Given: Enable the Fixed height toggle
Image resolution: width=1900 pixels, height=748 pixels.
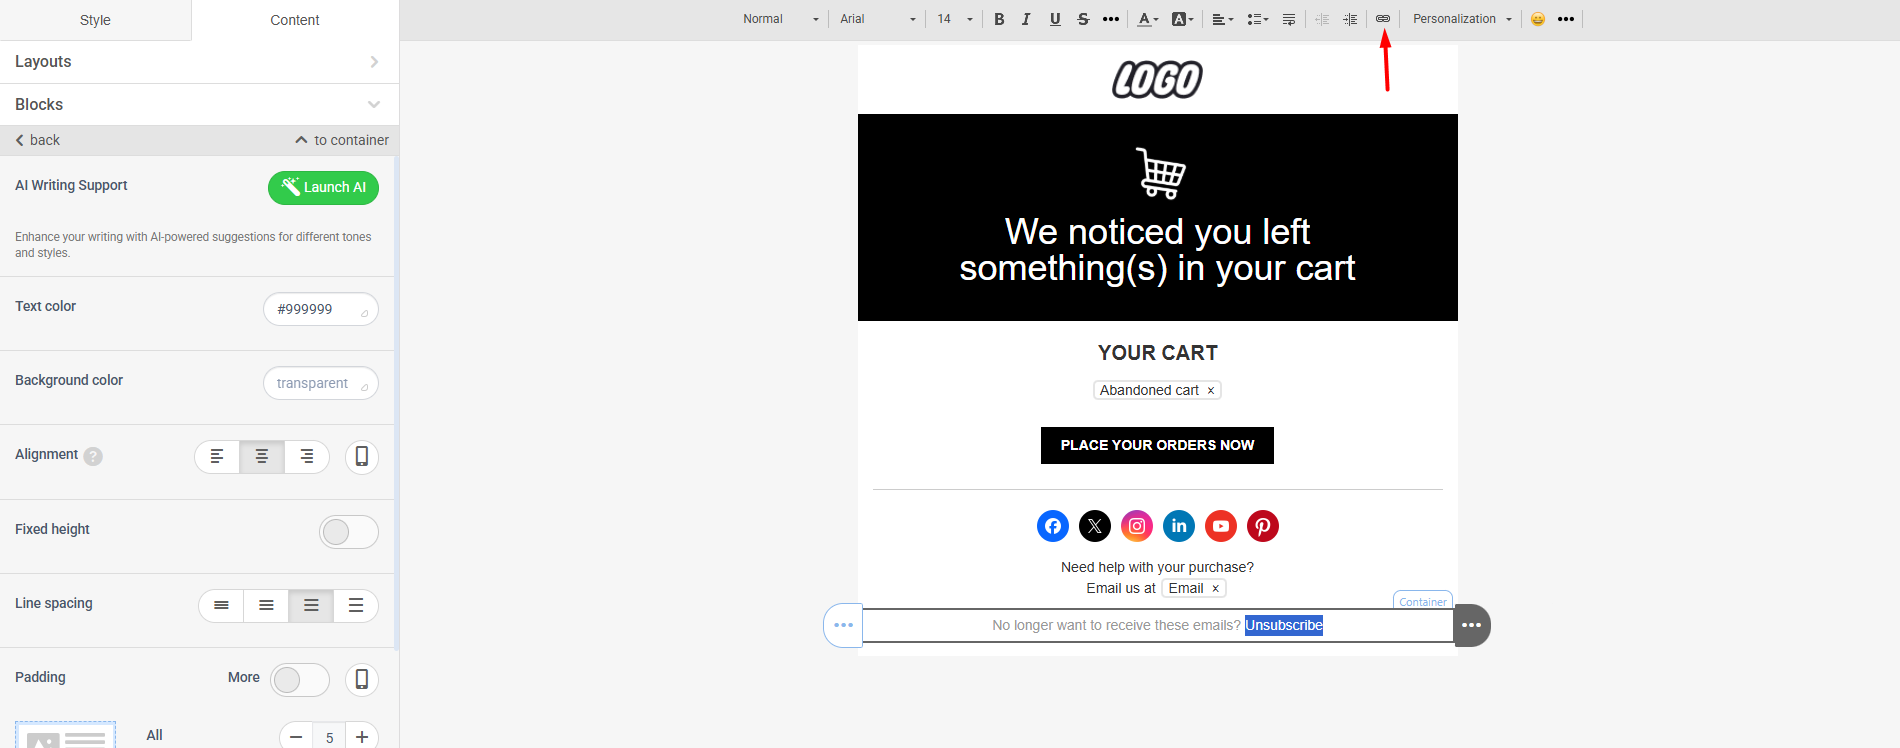Looking at the screenshot, I should coord(348,532).
